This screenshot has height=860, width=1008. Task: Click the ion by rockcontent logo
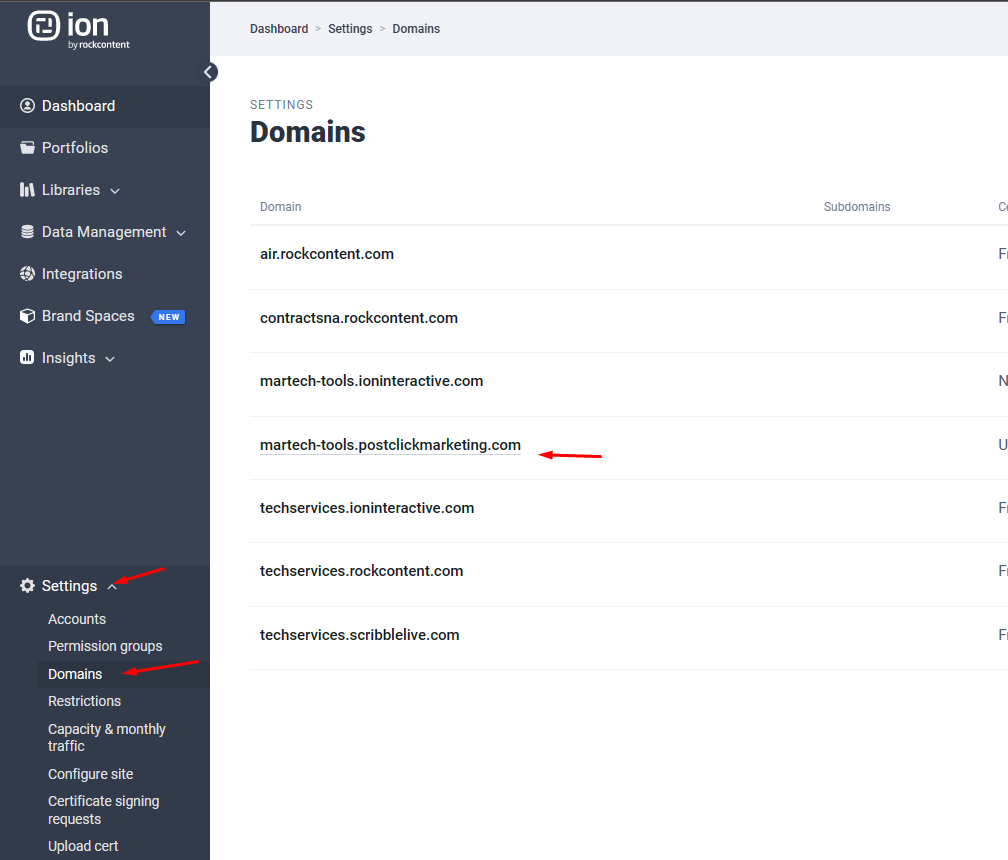pos(78,30)
